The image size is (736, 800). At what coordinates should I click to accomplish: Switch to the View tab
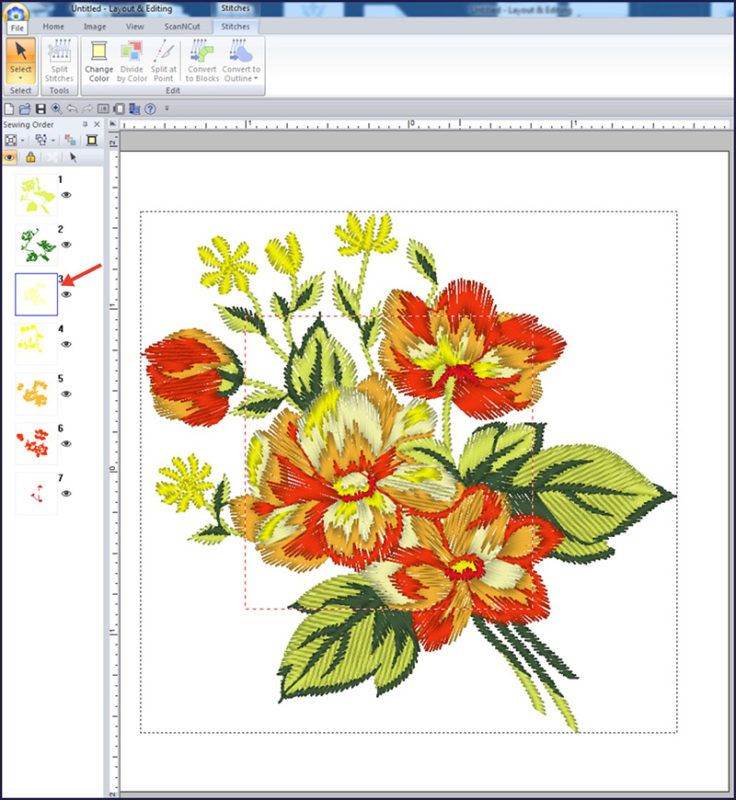pos(135,27)
